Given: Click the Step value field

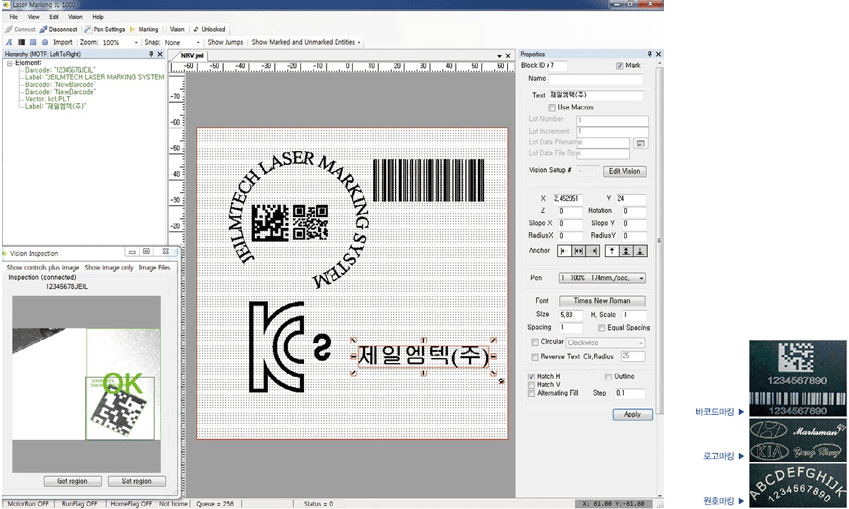Looking at the screenshot, I should tap(630, 394).
